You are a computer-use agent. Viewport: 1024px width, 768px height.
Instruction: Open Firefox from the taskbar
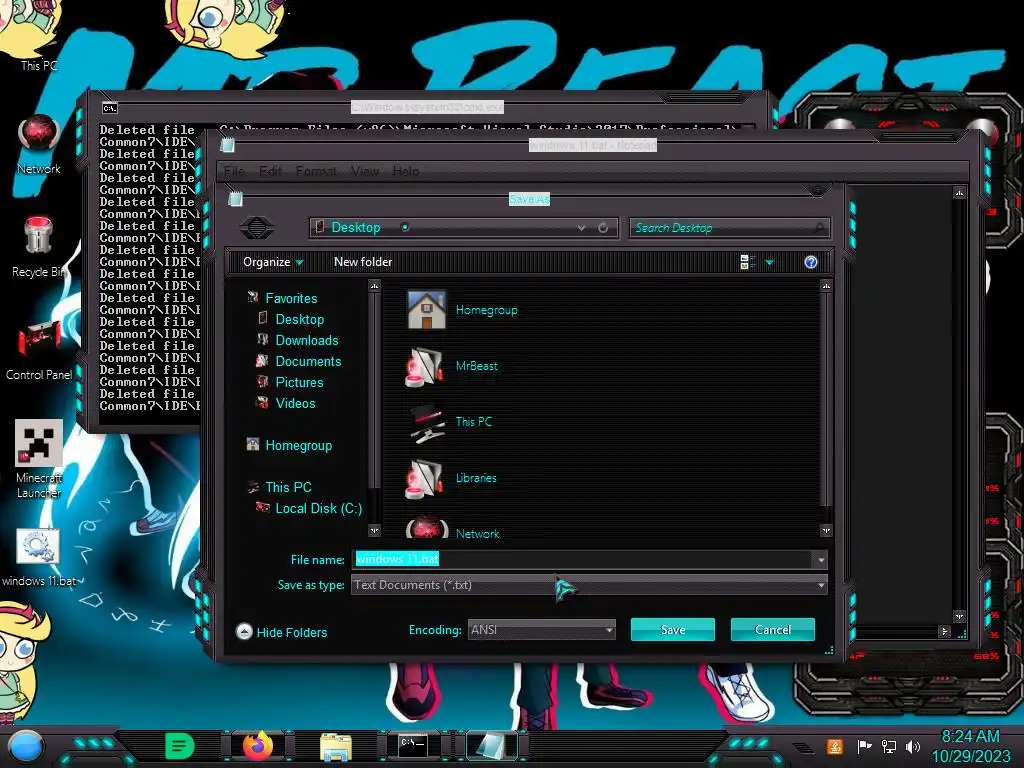click(x=258, y=746)
